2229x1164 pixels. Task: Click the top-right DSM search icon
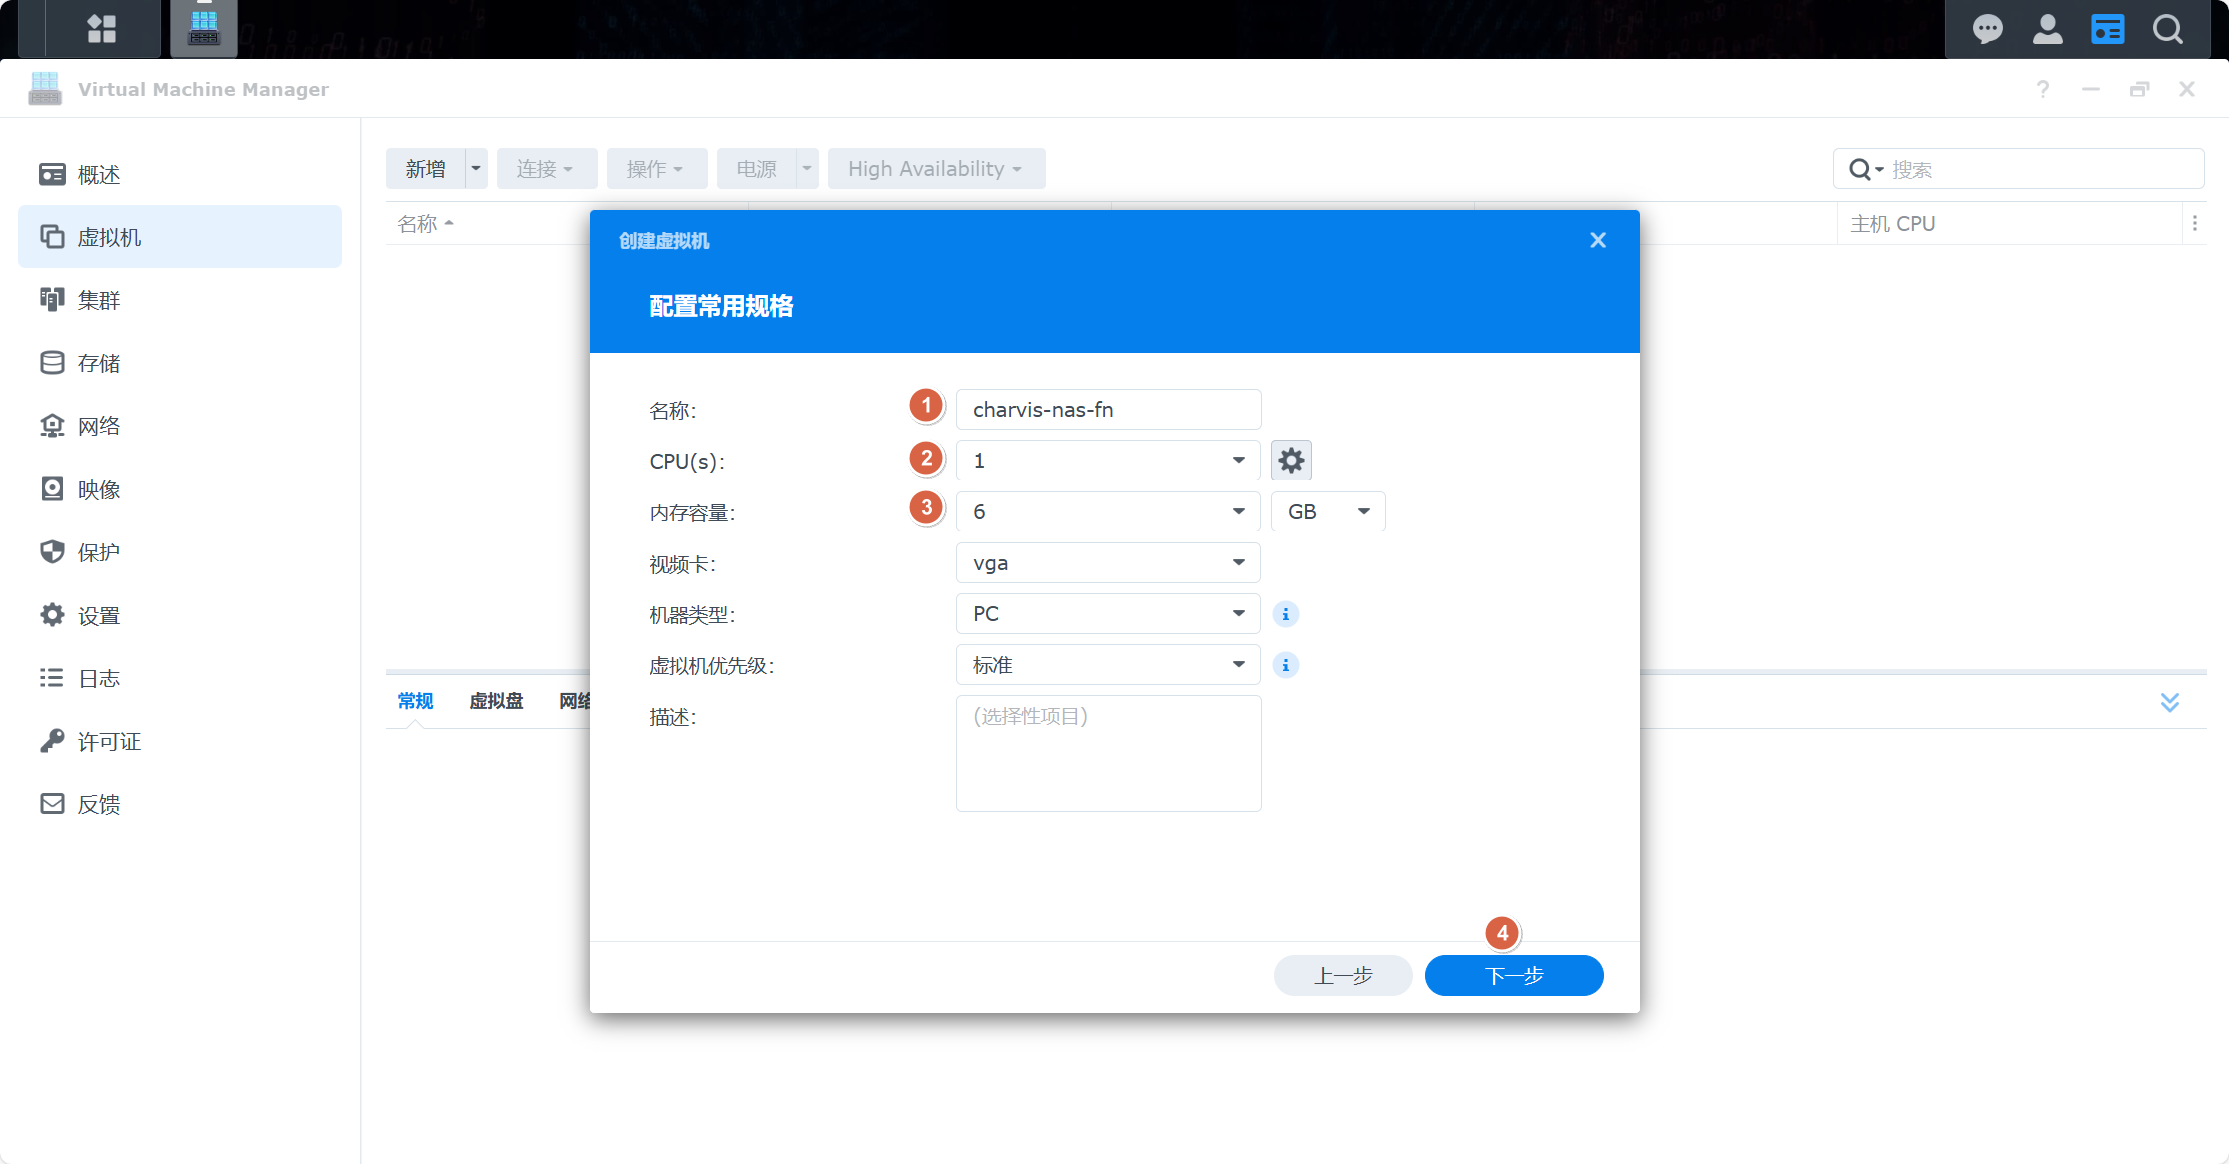[x=2168, y=29]
